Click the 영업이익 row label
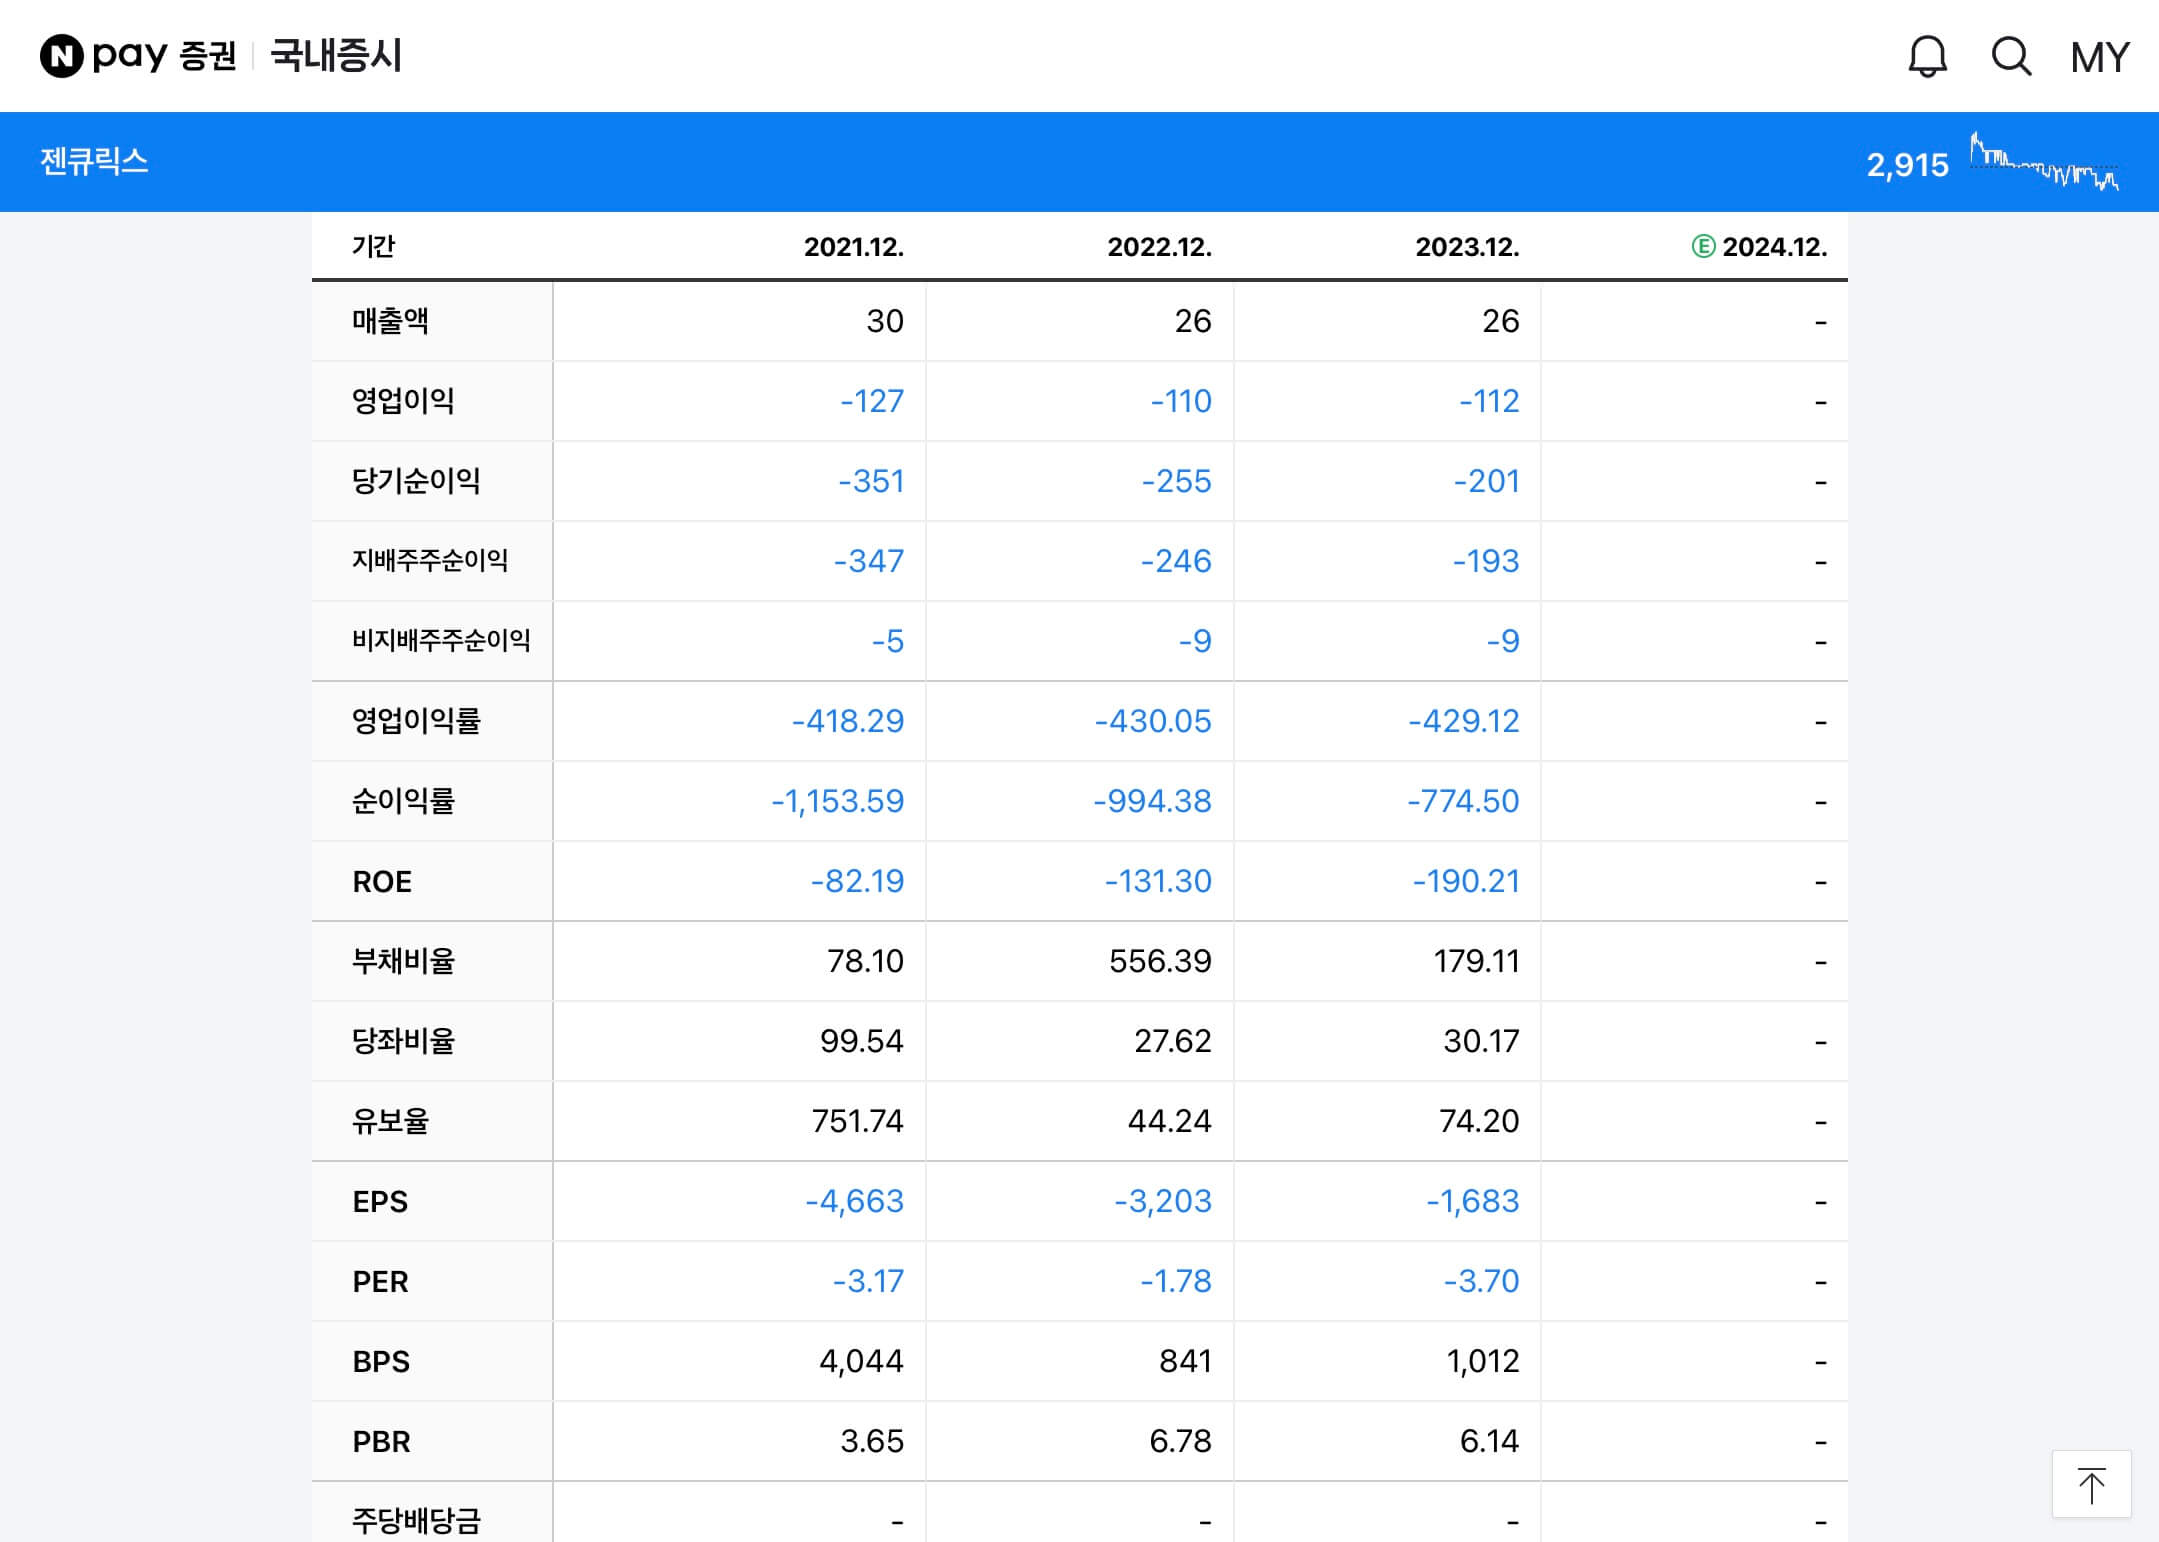Image resolution: width=2159 pixels, height=1542 pixels. [403, 401]
